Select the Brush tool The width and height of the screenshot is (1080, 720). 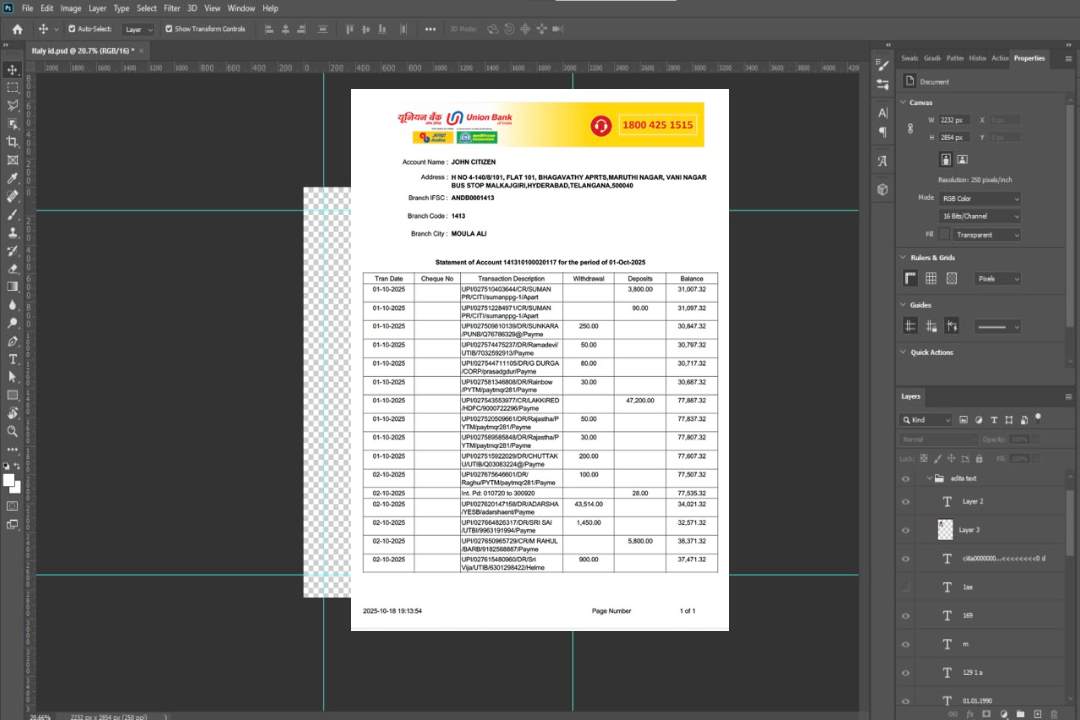[x=12, y=214]
